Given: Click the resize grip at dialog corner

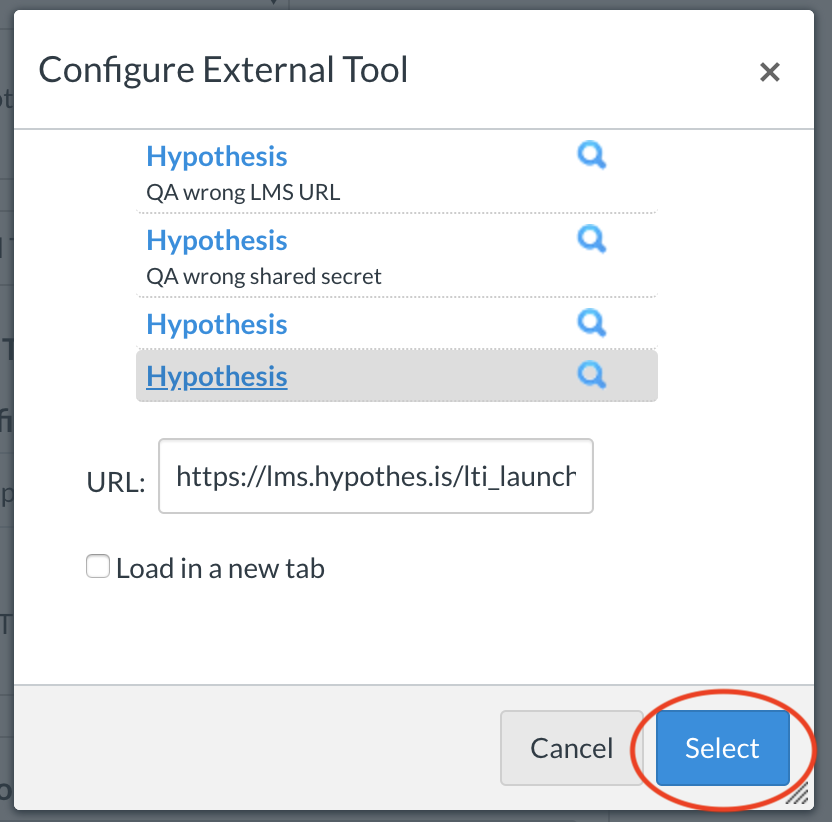Looking at the screenshot, I should [797, 793].
